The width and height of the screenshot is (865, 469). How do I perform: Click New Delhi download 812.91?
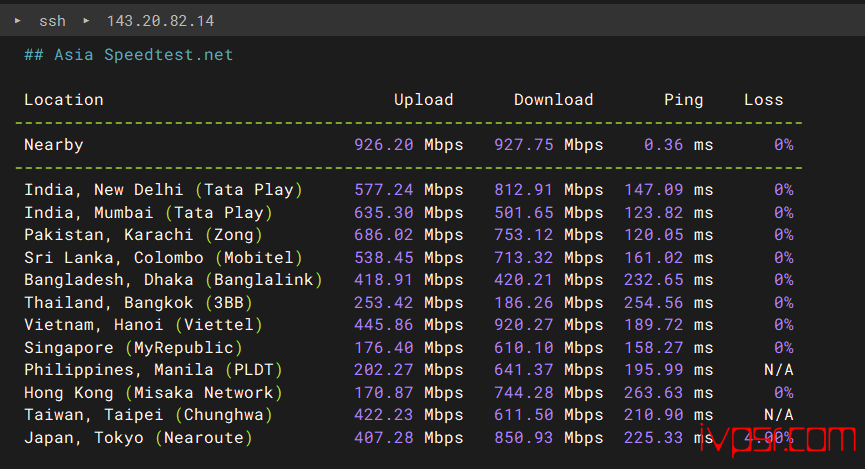[x=524, y=190]
